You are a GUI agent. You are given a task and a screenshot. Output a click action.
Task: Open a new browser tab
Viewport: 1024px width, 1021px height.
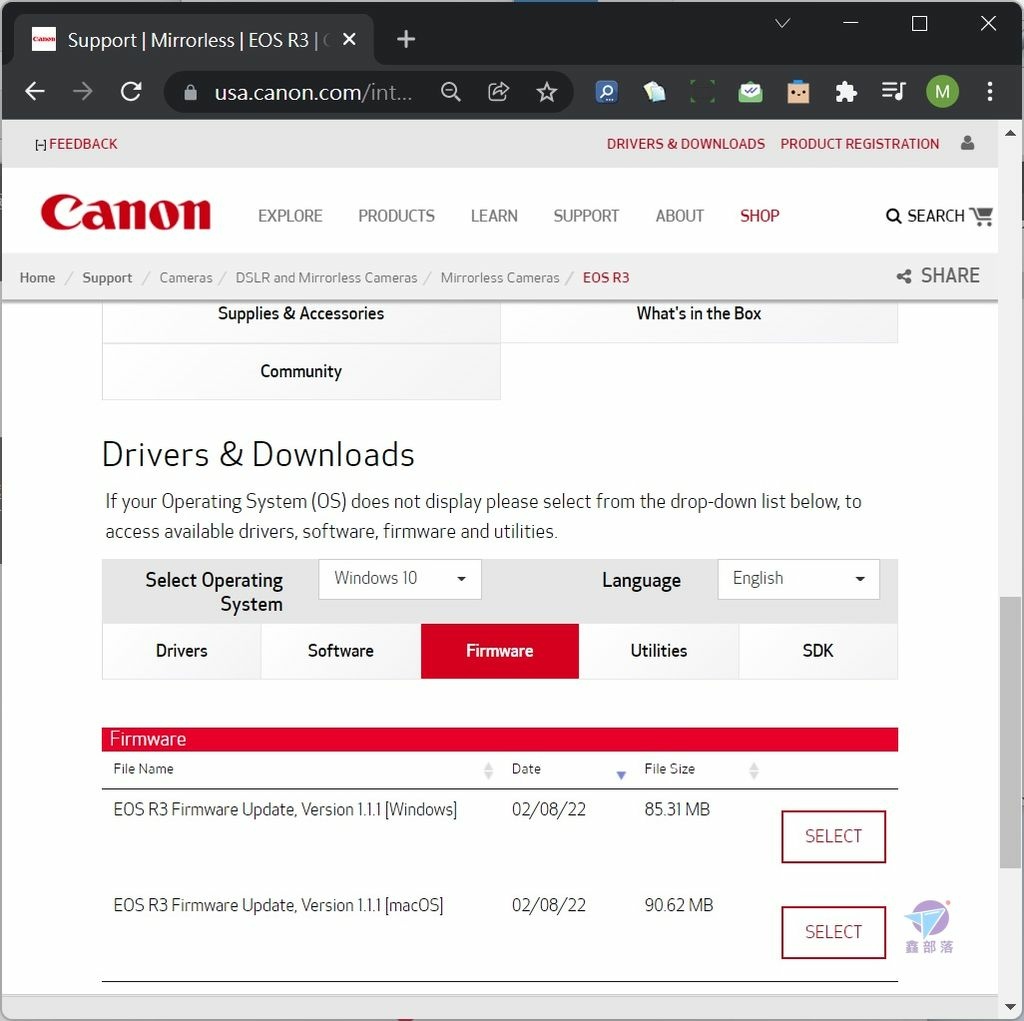tap(406, 39)
